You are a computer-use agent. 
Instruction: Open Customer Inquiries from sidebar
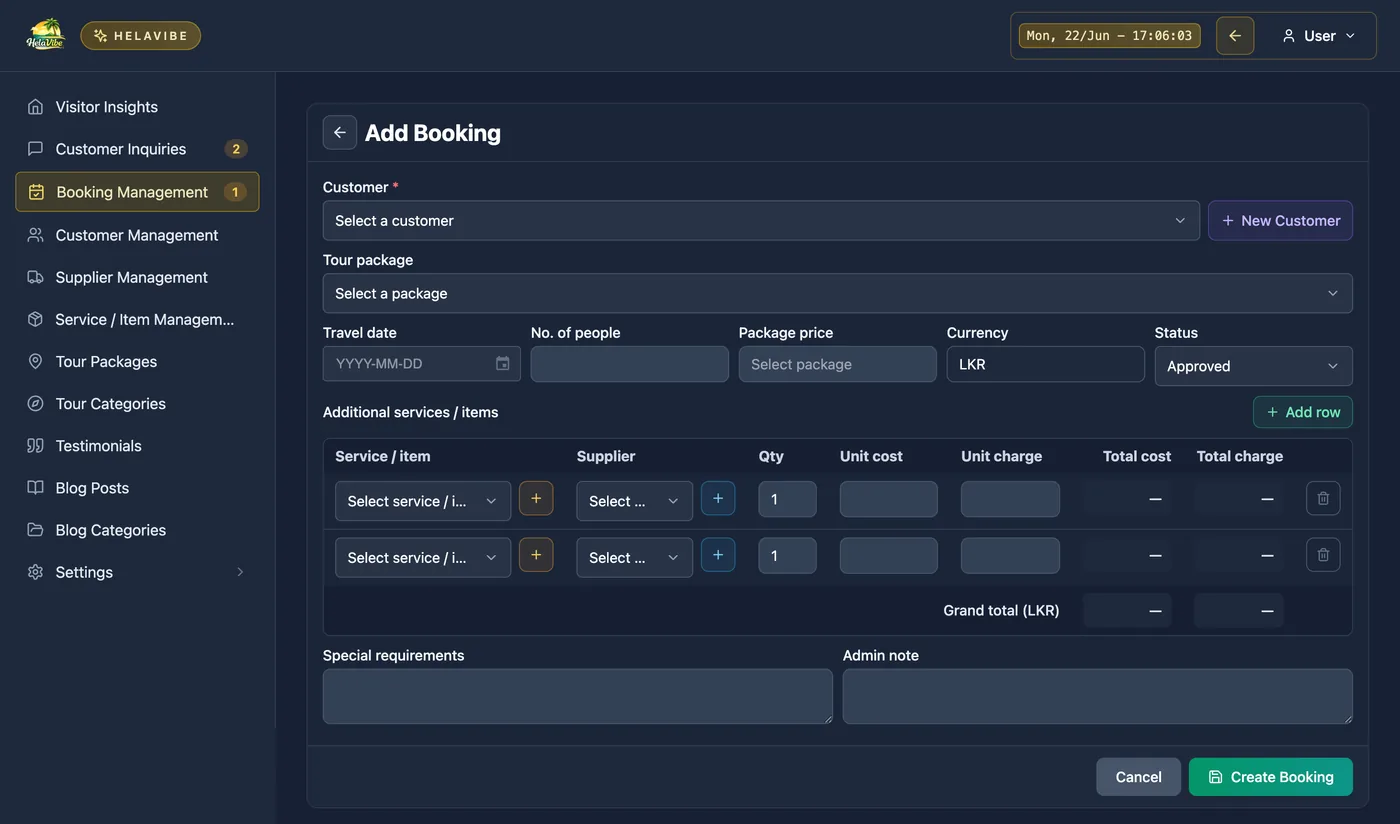click(x=137, y=149)
